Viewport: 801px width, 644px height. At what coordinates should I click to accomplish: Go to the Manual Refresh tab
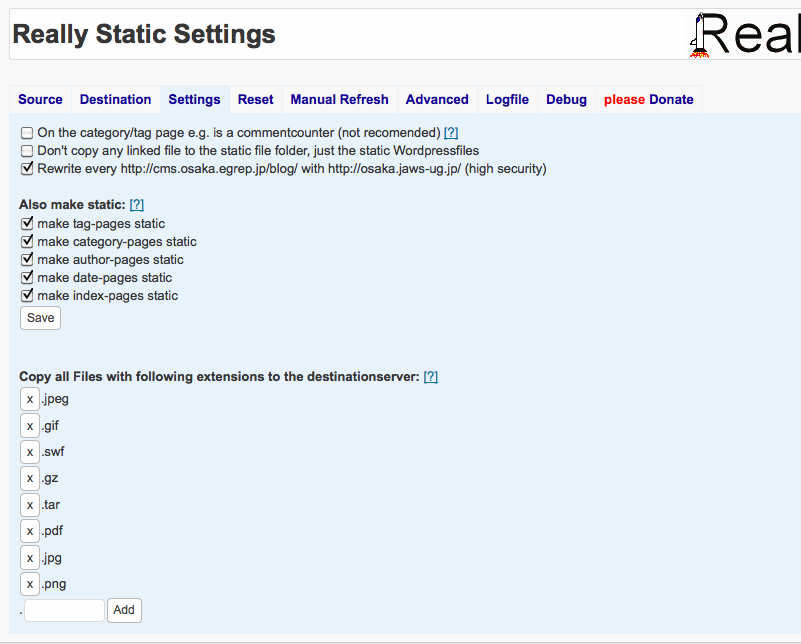click(x=340, y=99)
